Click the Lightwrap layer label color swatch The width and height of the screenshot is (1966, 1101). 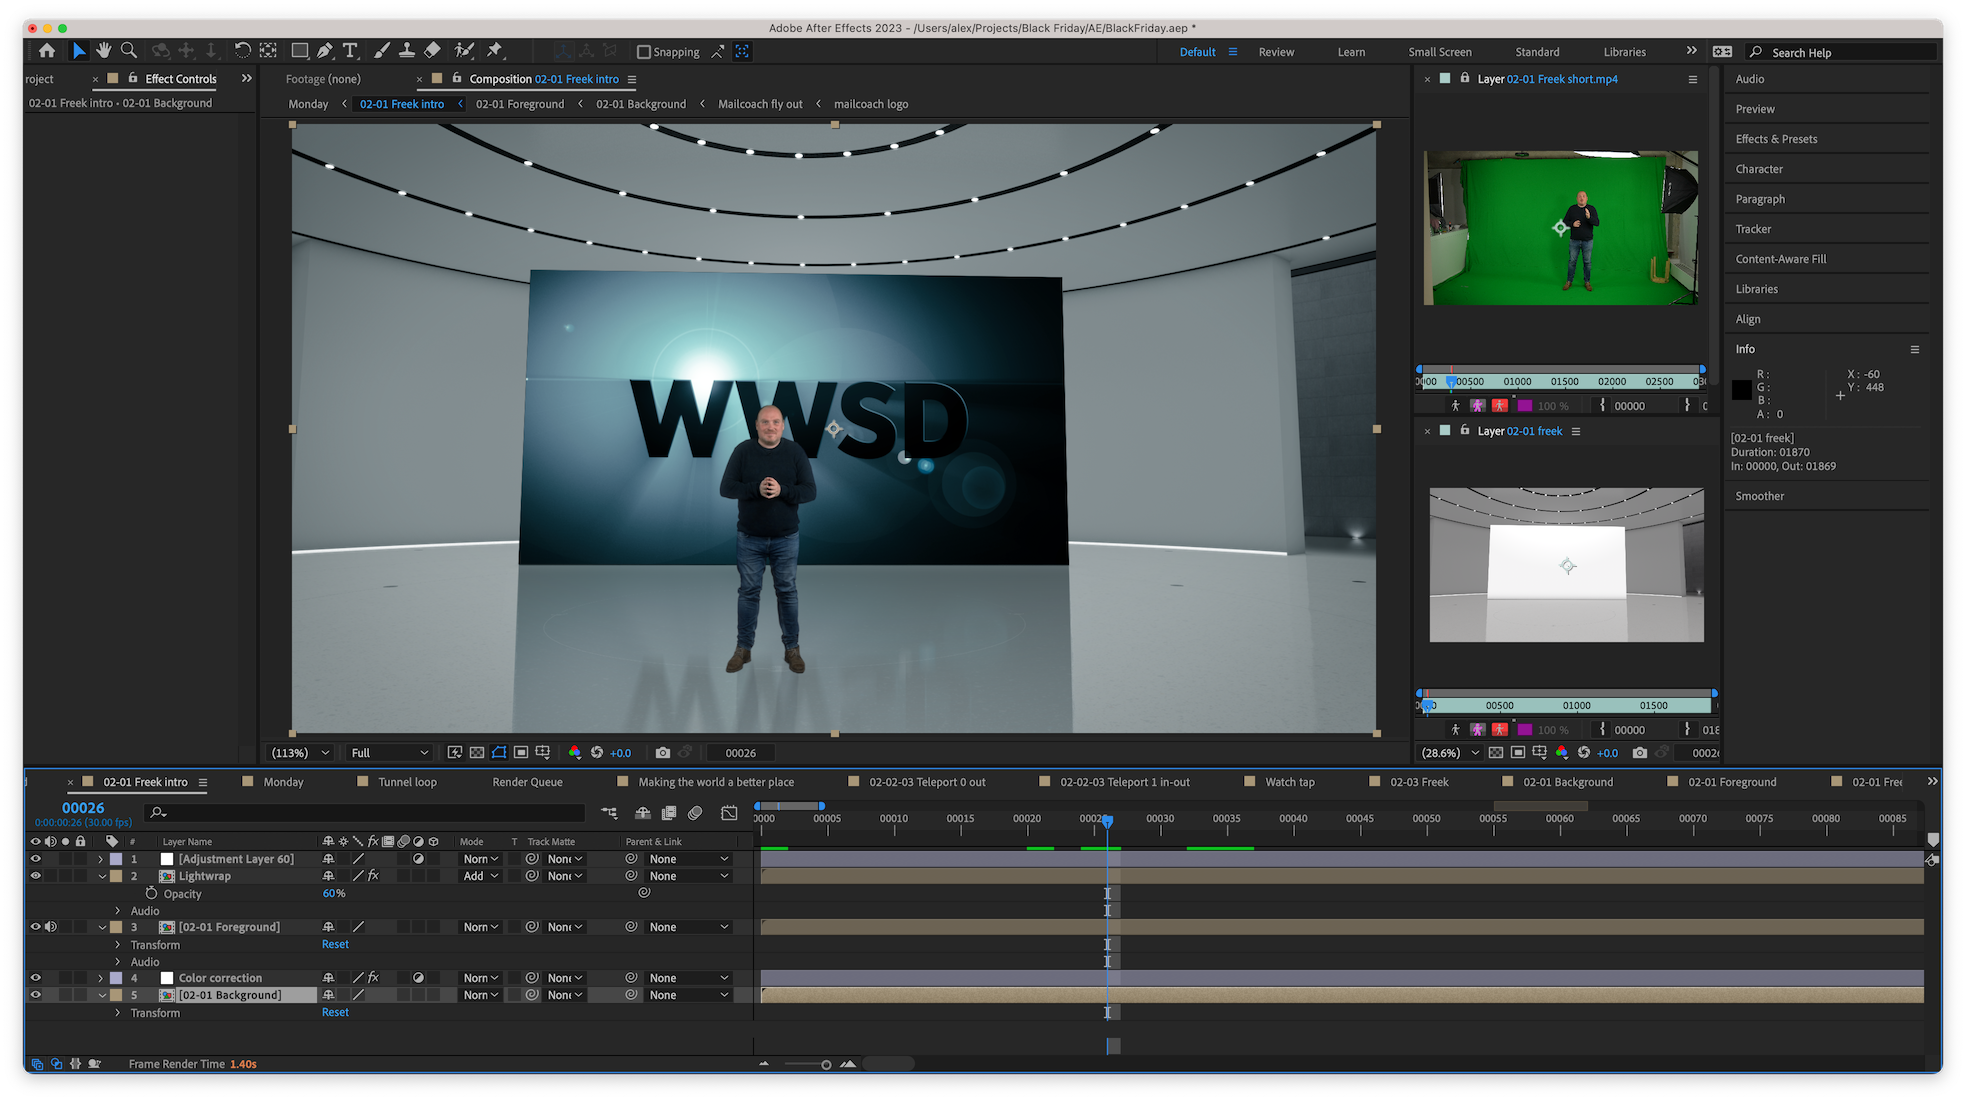(116, 876)
